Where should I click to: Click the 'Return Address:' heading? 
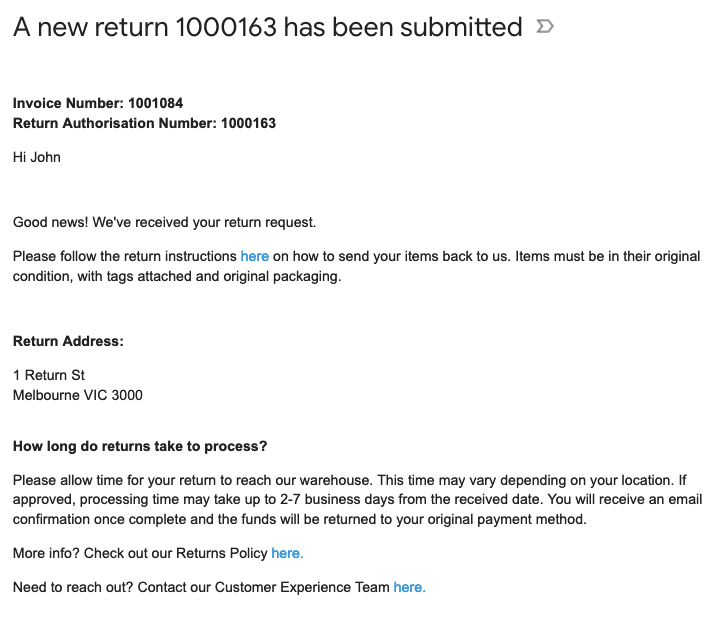tap(68, 341)
